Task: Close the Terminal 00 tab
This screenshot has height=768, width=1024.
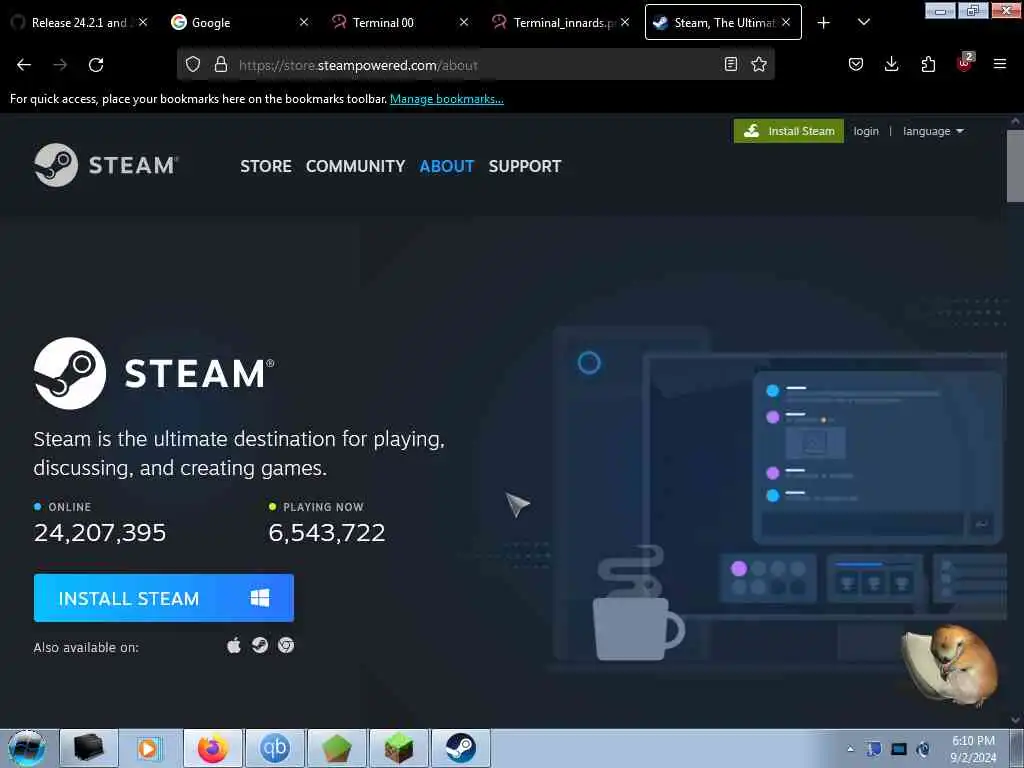Action: (464, 22)
